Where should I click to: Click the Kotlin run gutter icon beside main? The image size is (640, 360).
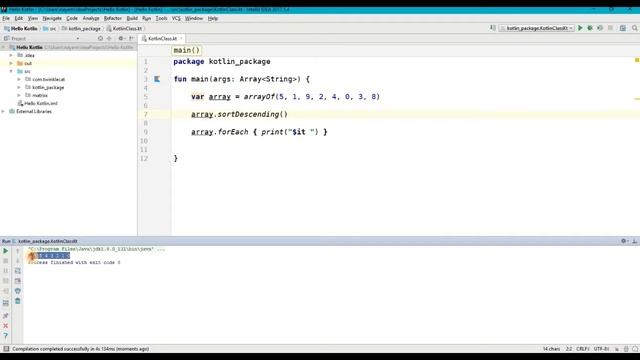157,79
